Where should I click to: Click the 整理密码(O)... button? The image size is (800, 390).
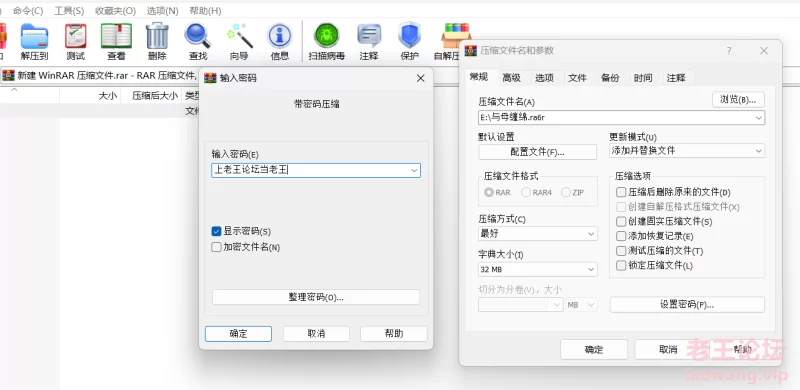[316, 297]
